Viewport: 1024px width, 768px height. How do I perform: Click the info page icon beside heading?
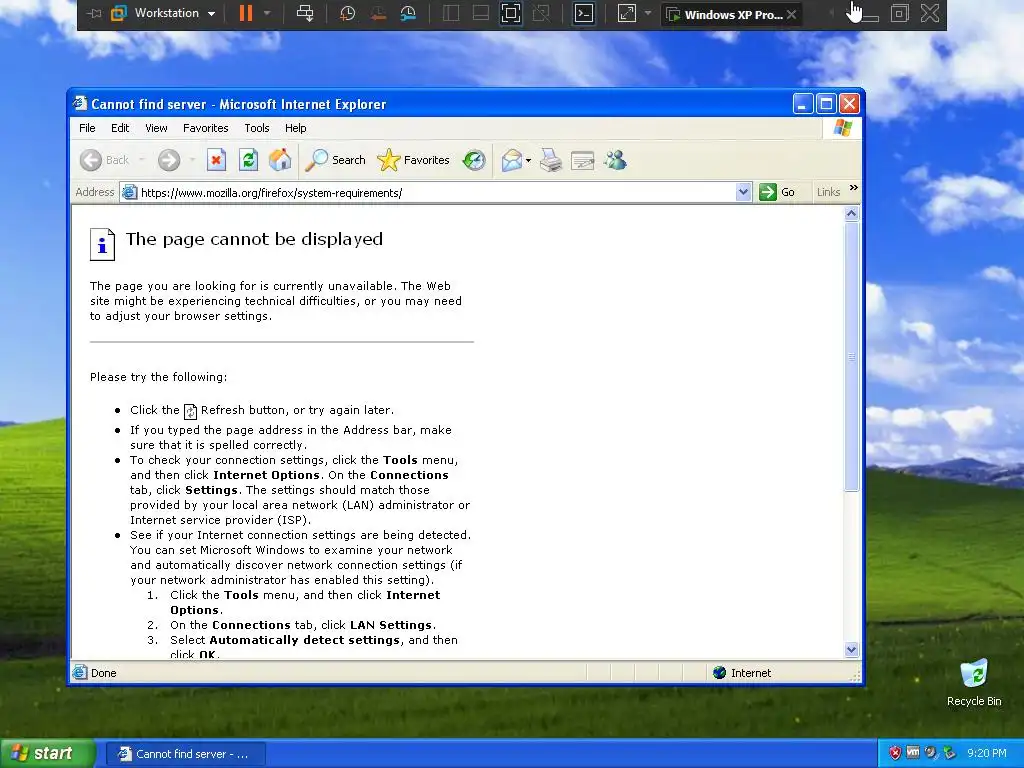click(x=103, y=244)
